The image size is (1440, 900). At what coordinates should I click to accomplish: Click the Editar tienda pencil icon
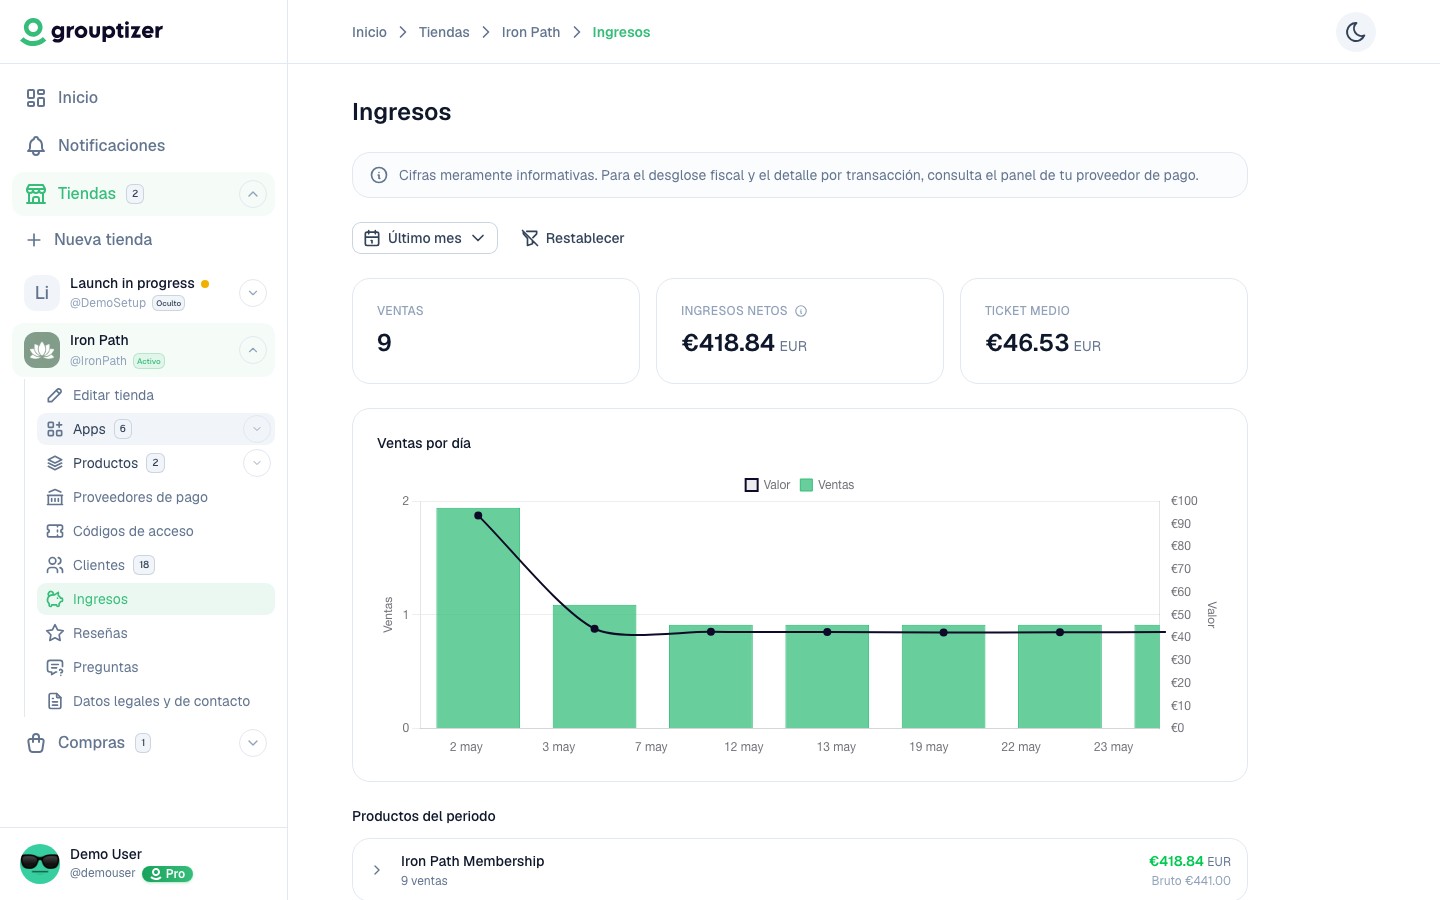pyautogui.click(x=55, y=395)
